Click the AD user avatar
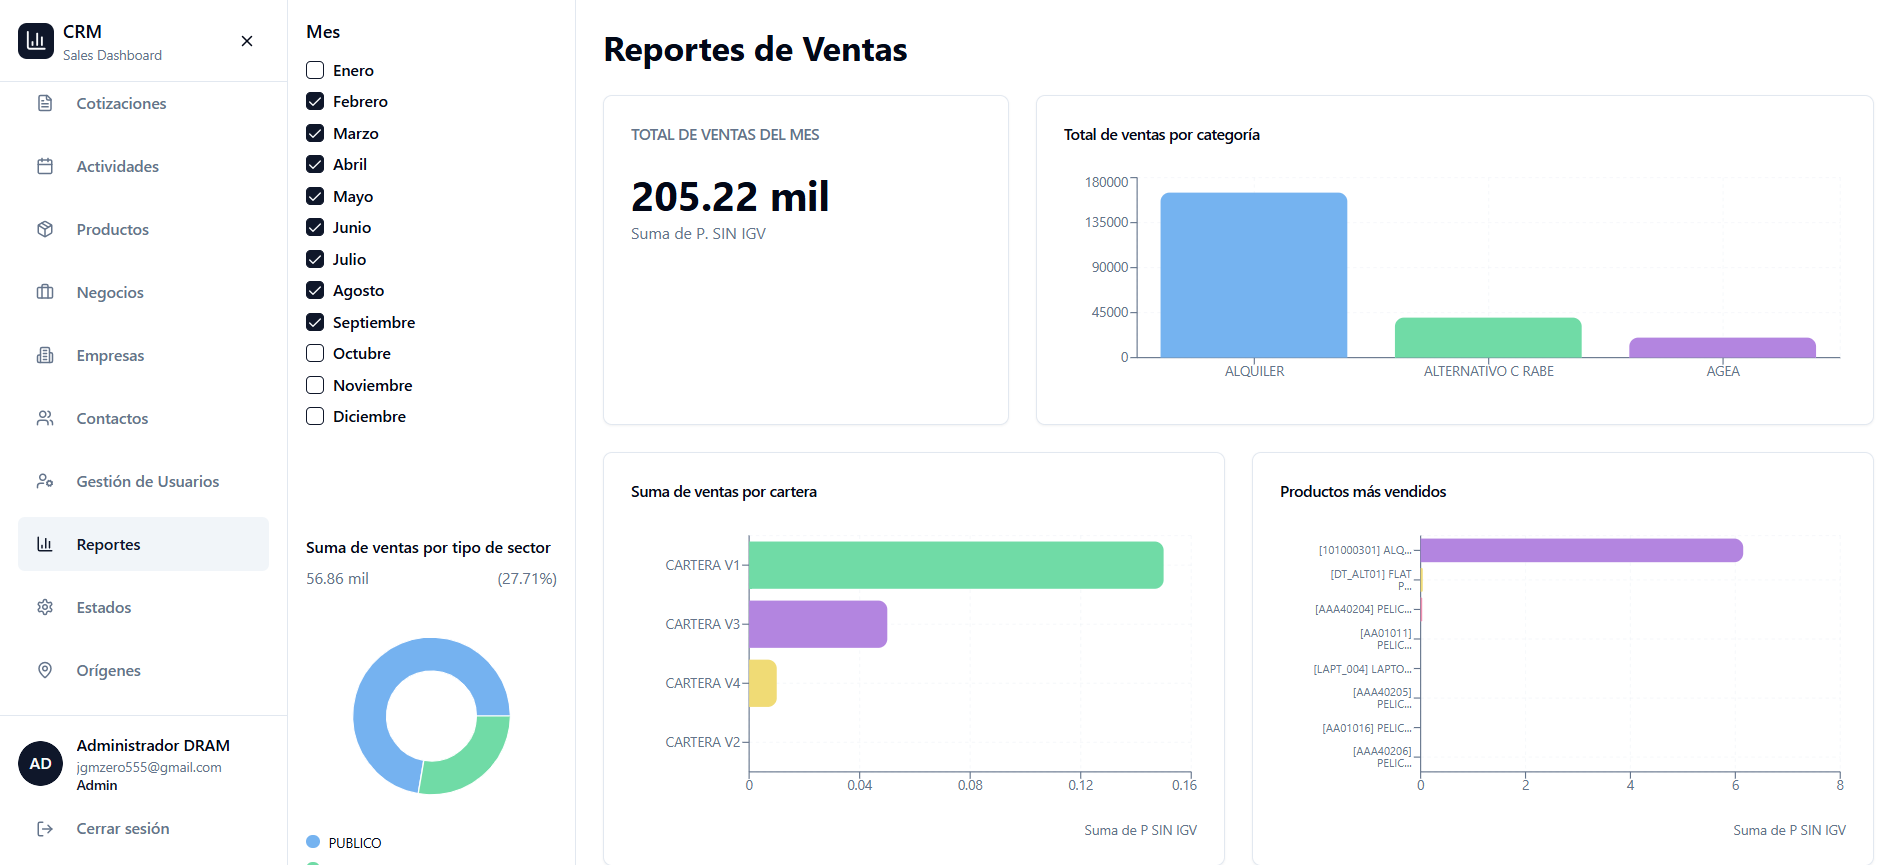The image size is (1897, 865). click(40, 764)
